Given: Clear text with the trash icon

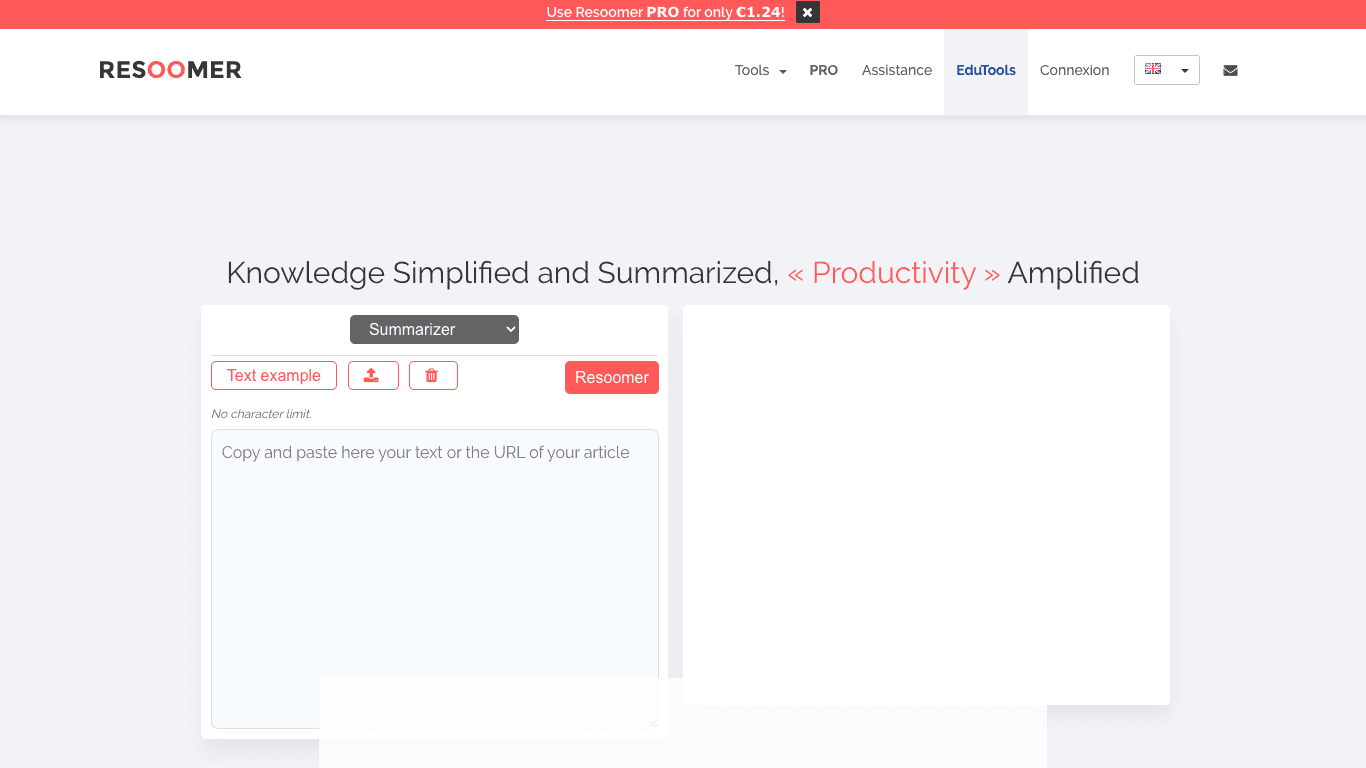Looking at the screenshot, I should coord(433,376).
